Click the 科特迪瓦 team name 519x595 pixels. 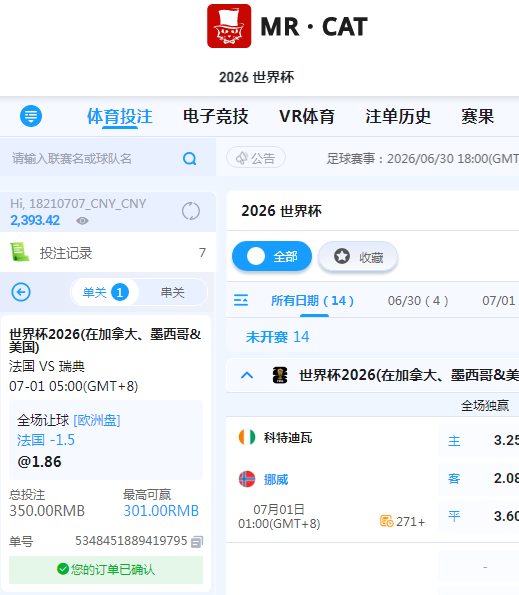click(x=288, y=438)
